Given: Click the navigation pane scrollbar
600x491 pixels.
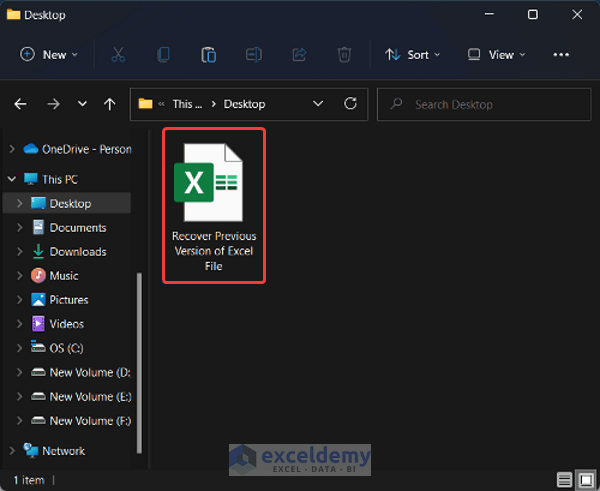Looking at the screenshot, I should 139,363.
